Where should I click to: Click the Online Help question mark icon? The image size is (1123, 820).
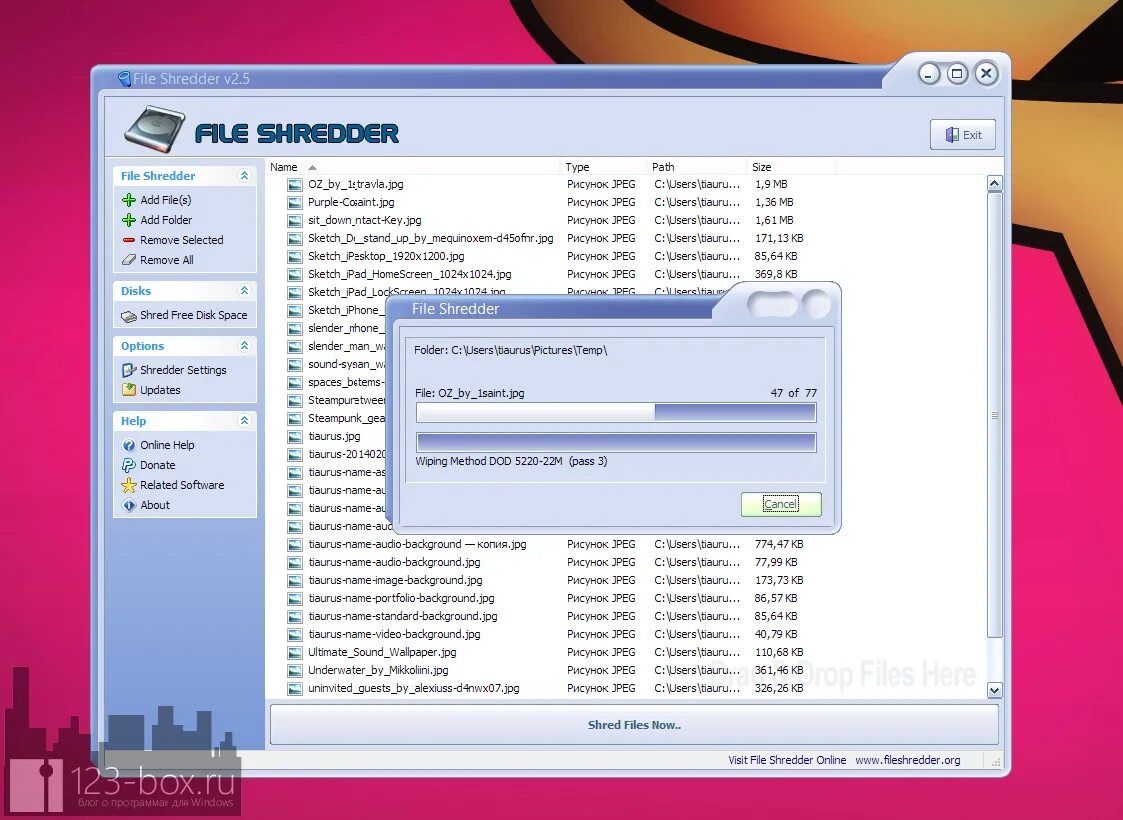(129, 445)
